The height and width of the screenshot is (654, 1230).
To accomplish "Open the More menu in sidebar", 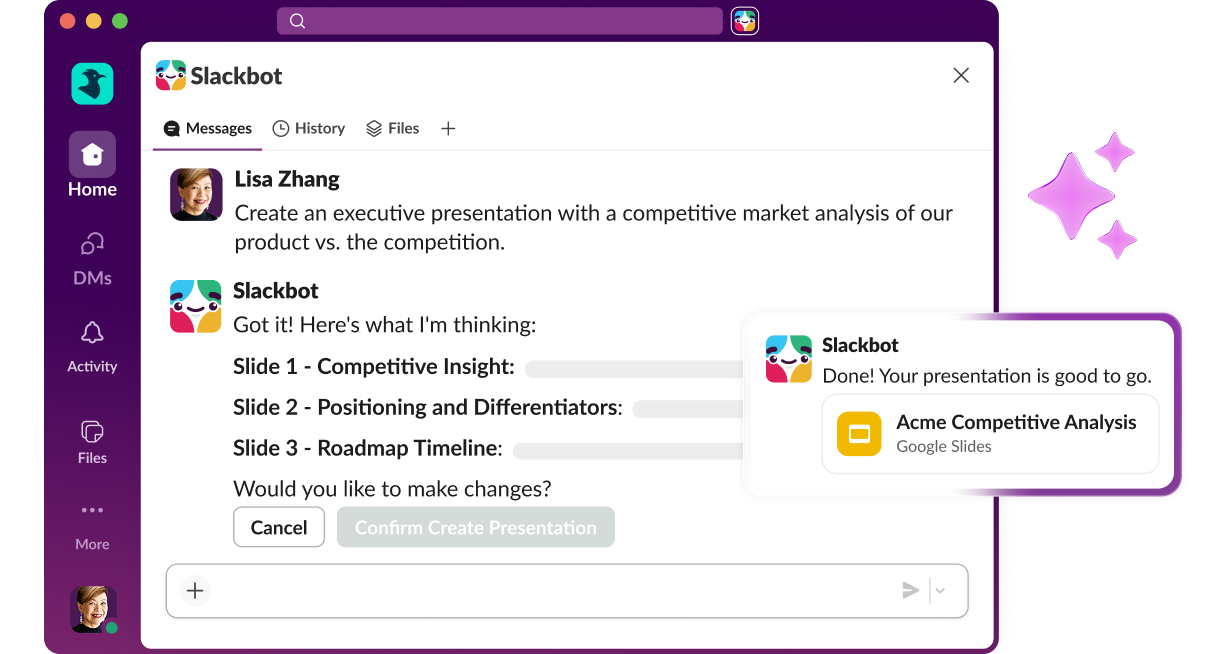I will click(x=92, y=526).
